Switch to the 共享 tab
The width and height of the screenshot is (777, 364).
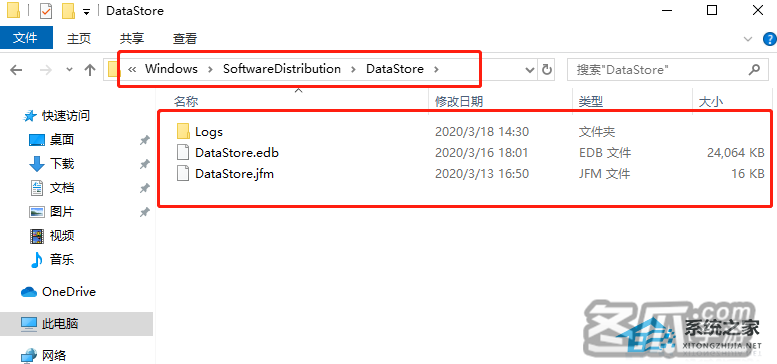(132, 38)
